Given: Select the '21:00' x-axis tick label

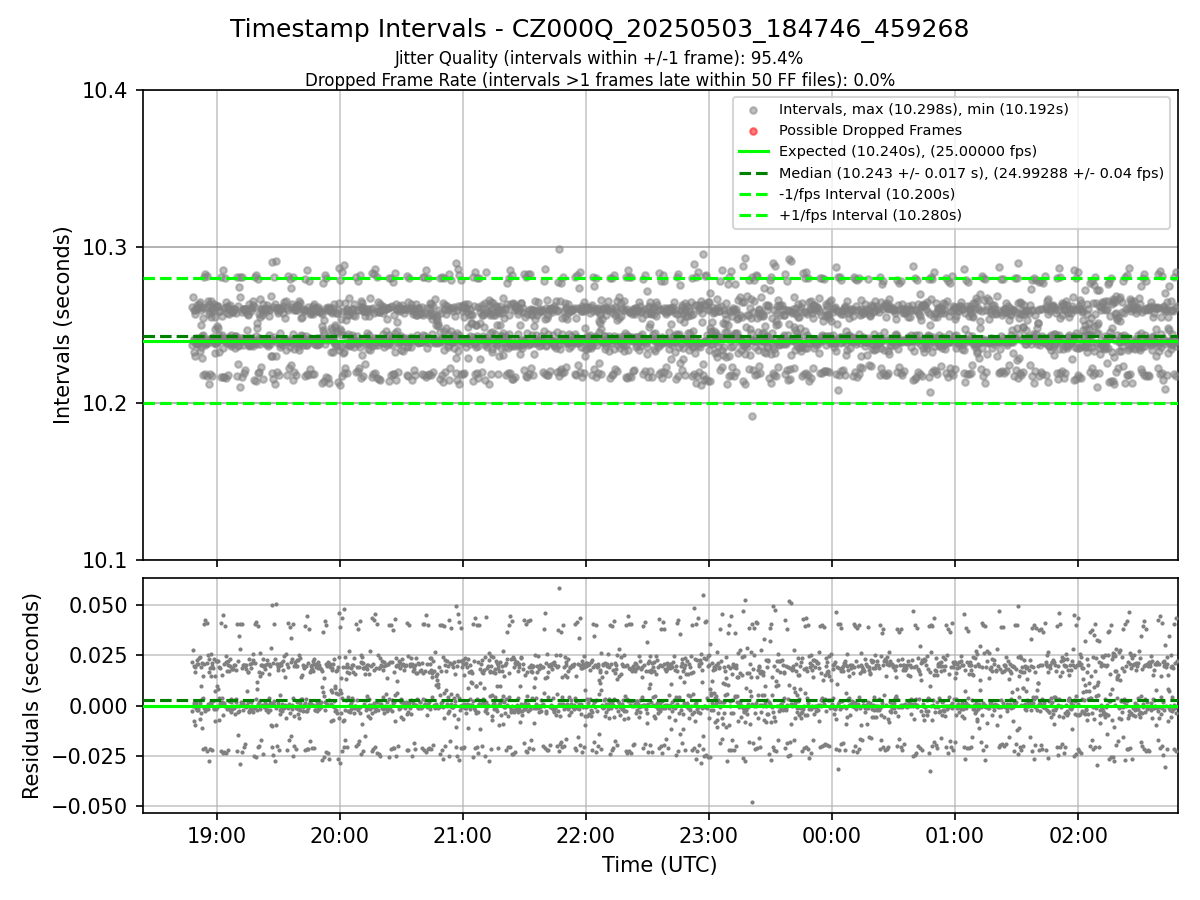Looking at the screenshot, I should [x=463, y=835].
